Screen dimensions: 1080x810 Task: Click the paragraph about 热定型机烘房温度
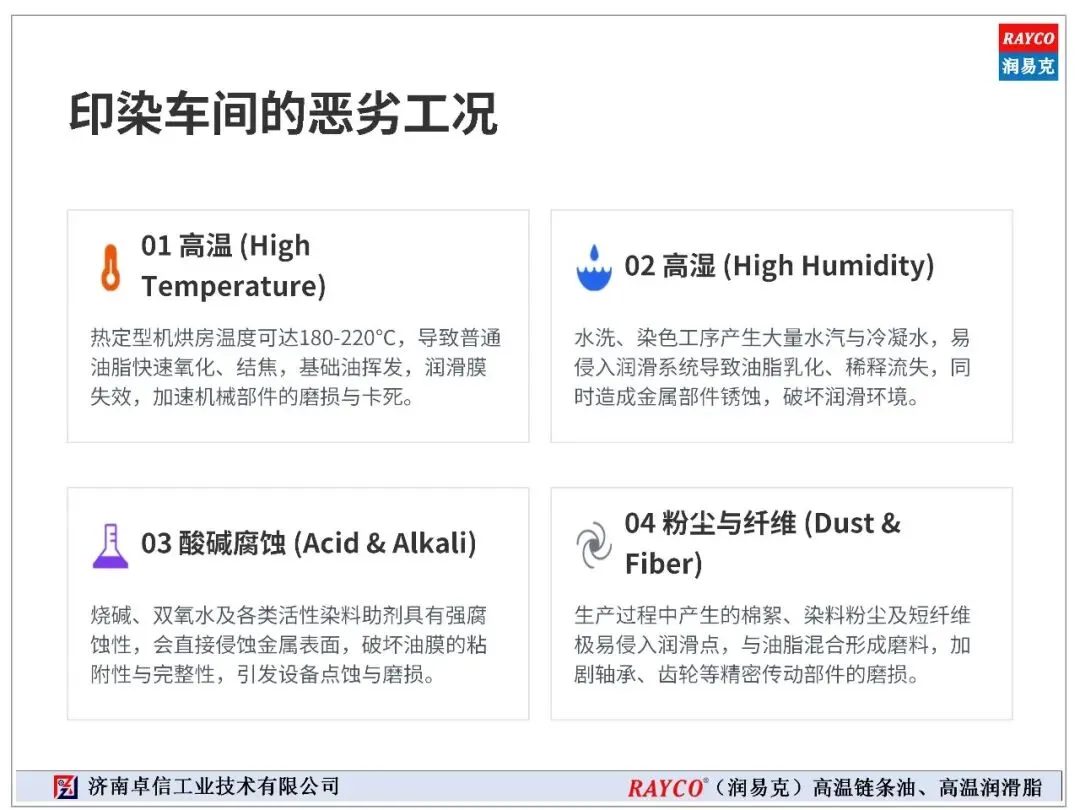(295, 367)
